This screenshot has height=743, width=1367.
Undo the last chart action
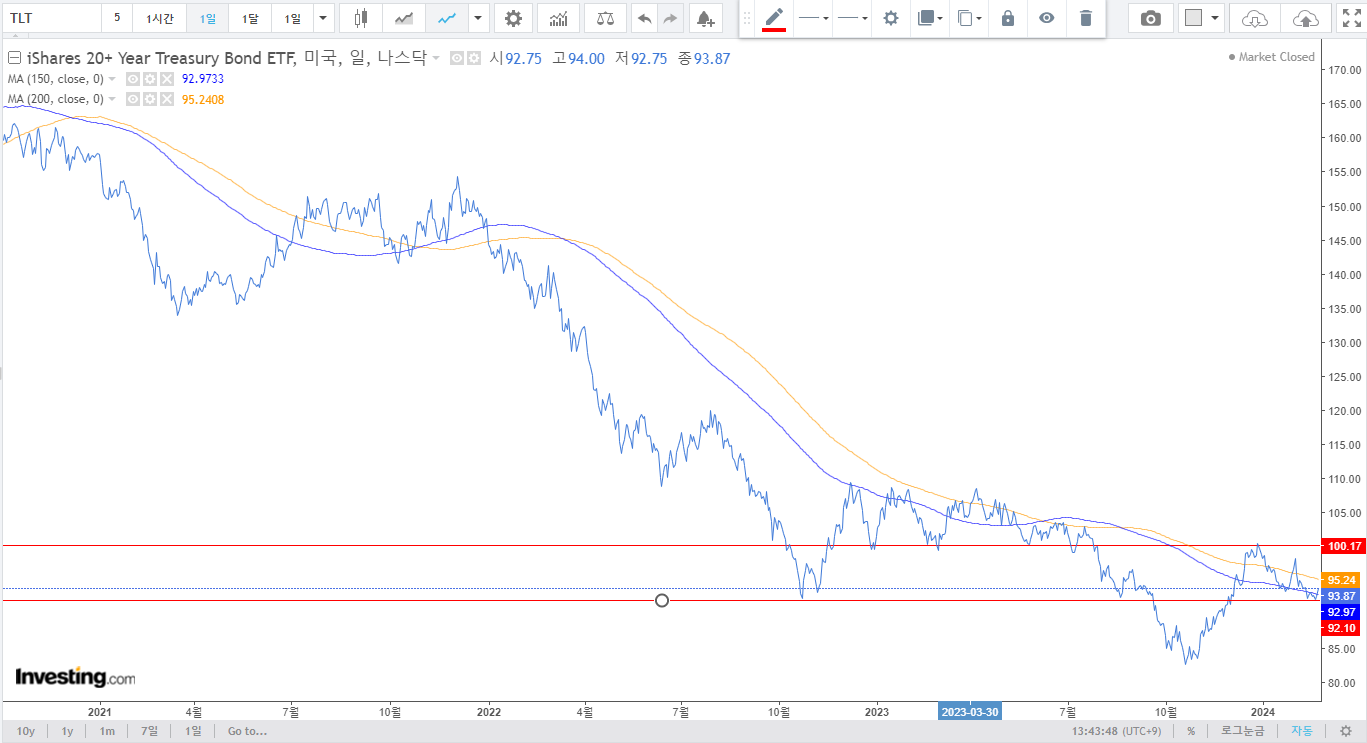(644, 18)
